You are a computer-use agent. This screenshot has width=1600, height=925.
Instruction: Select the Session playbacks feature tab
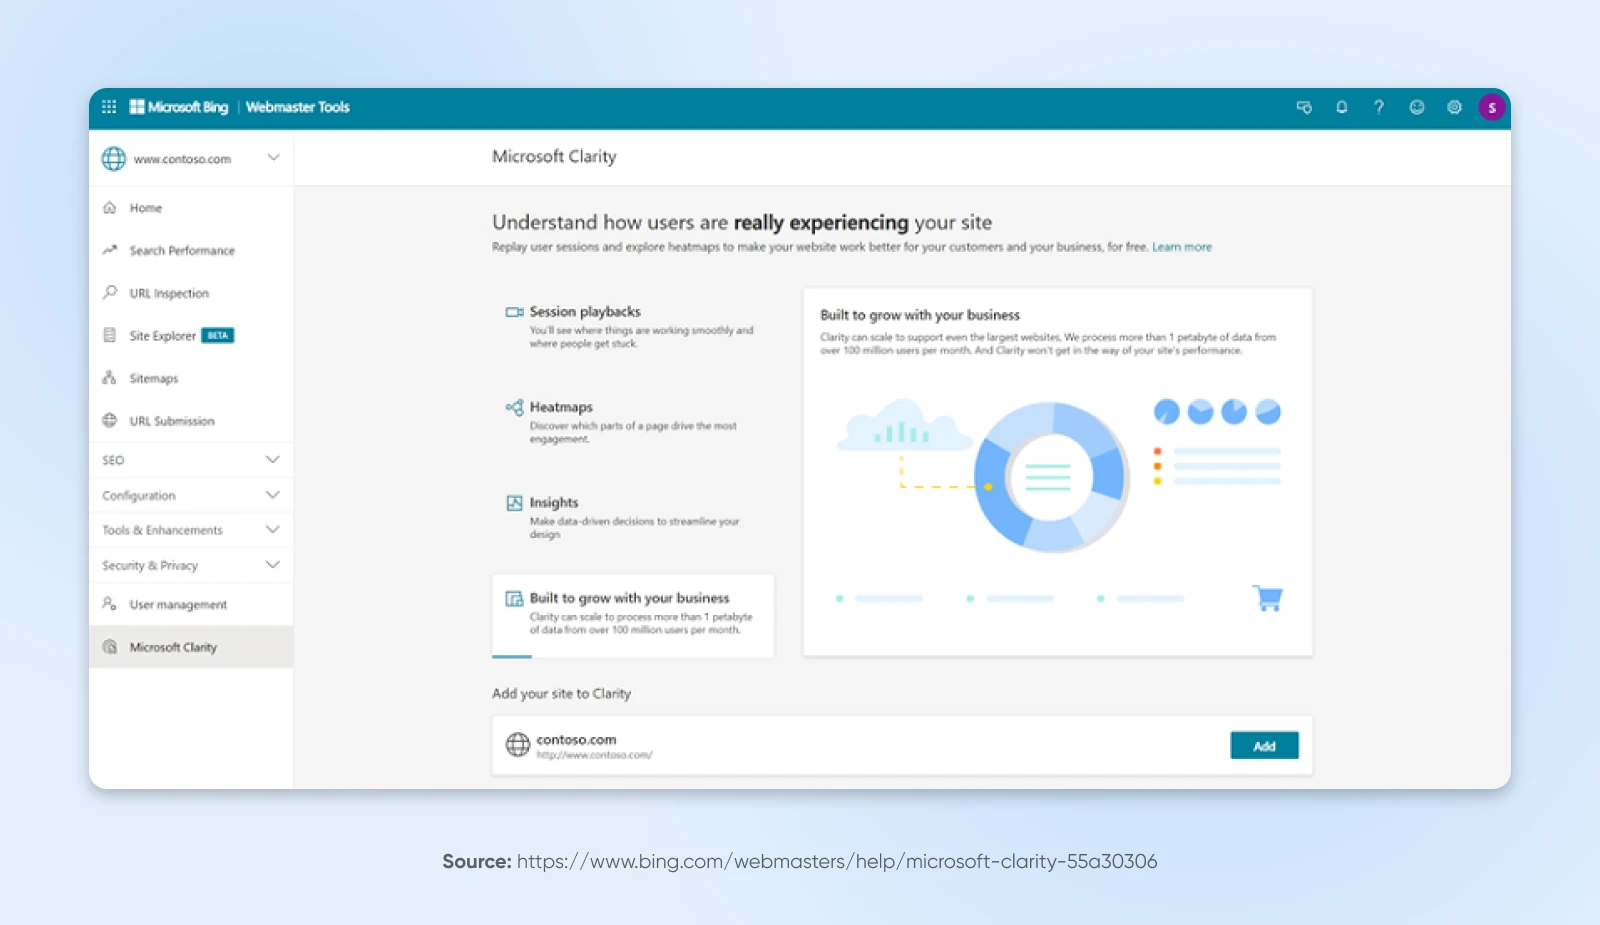click(x=633, y=327)
